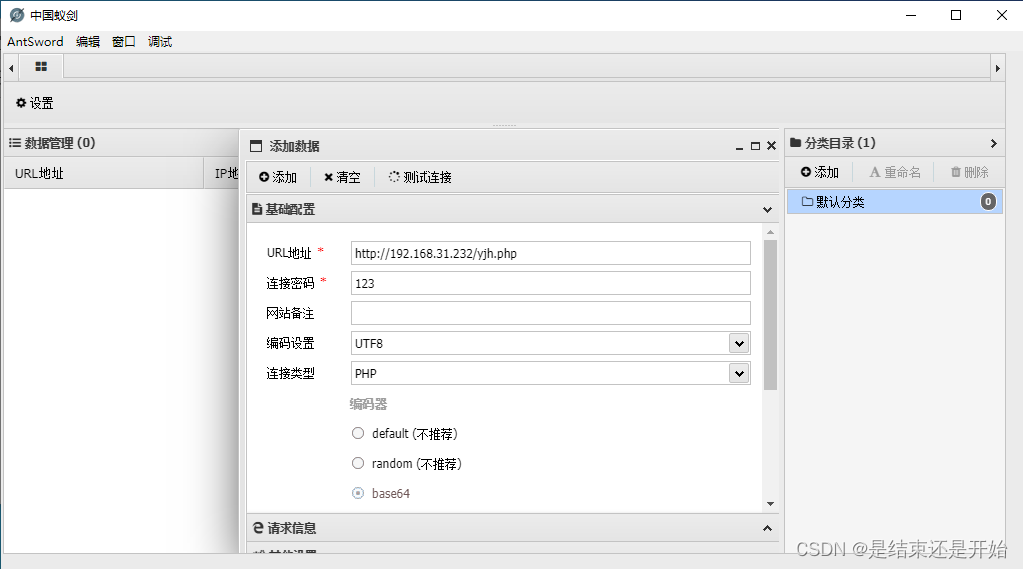This screenshot has width=1023, height=569.
Task: Click the 测试连接 test connection button
Action: click(420, 177)
